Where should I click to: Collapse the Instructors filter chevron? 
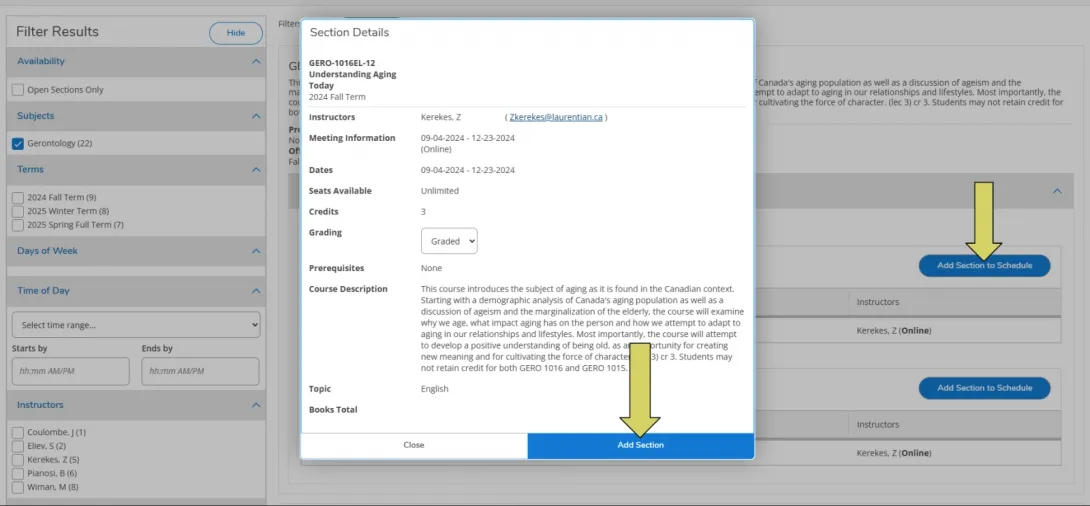coord(256,405)
